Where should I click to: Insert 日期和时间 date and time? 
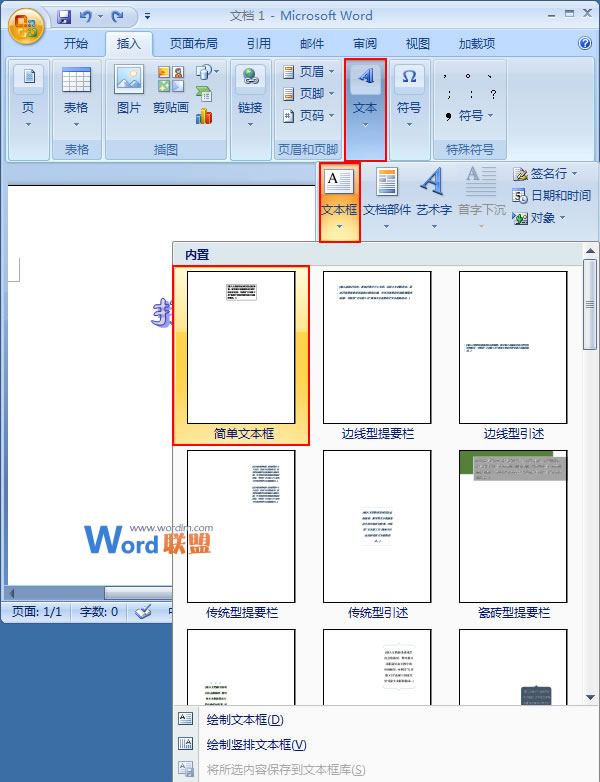click(x=551, y=196)
